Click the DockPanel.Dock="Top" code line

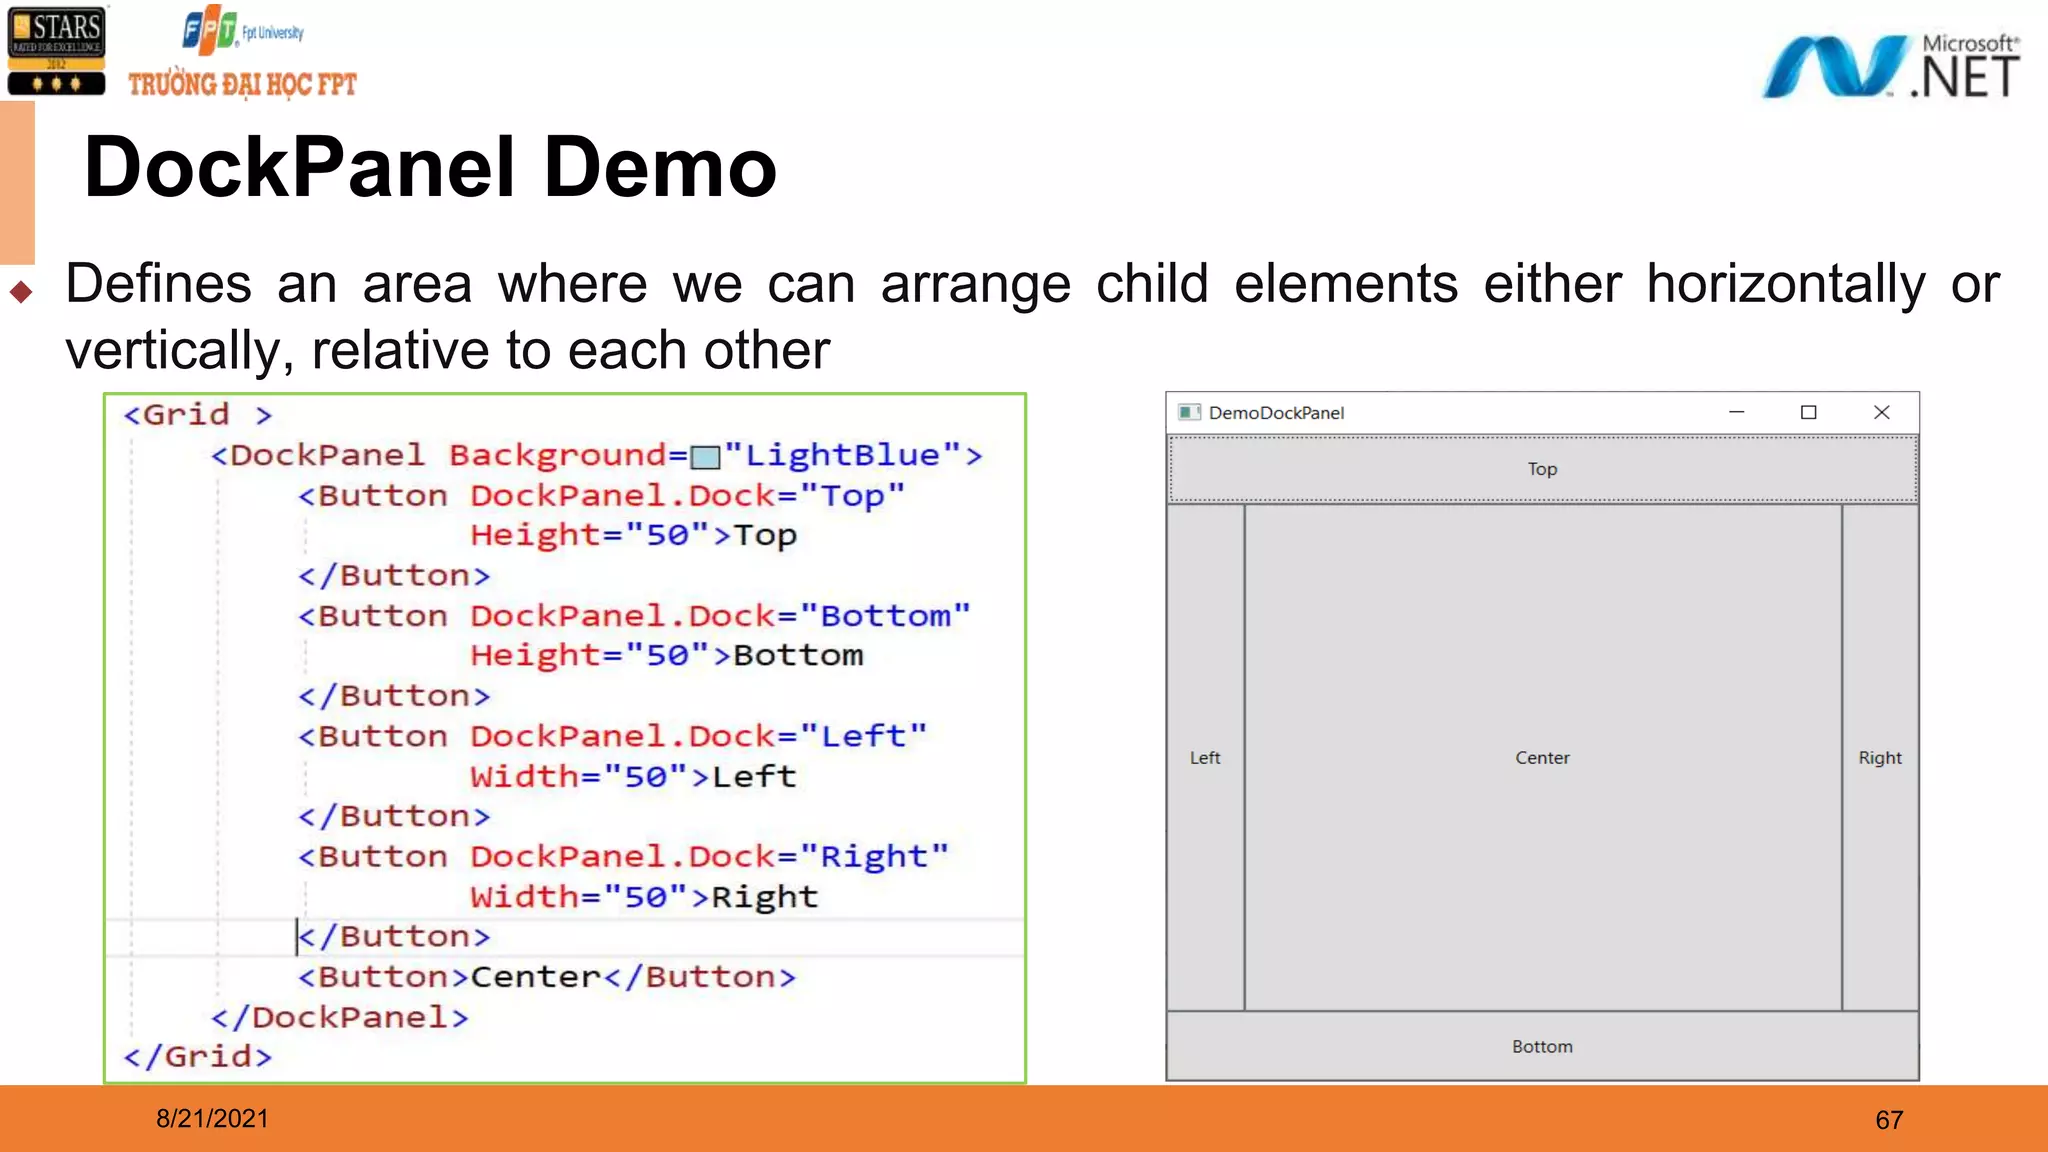(x=601, y=496)
